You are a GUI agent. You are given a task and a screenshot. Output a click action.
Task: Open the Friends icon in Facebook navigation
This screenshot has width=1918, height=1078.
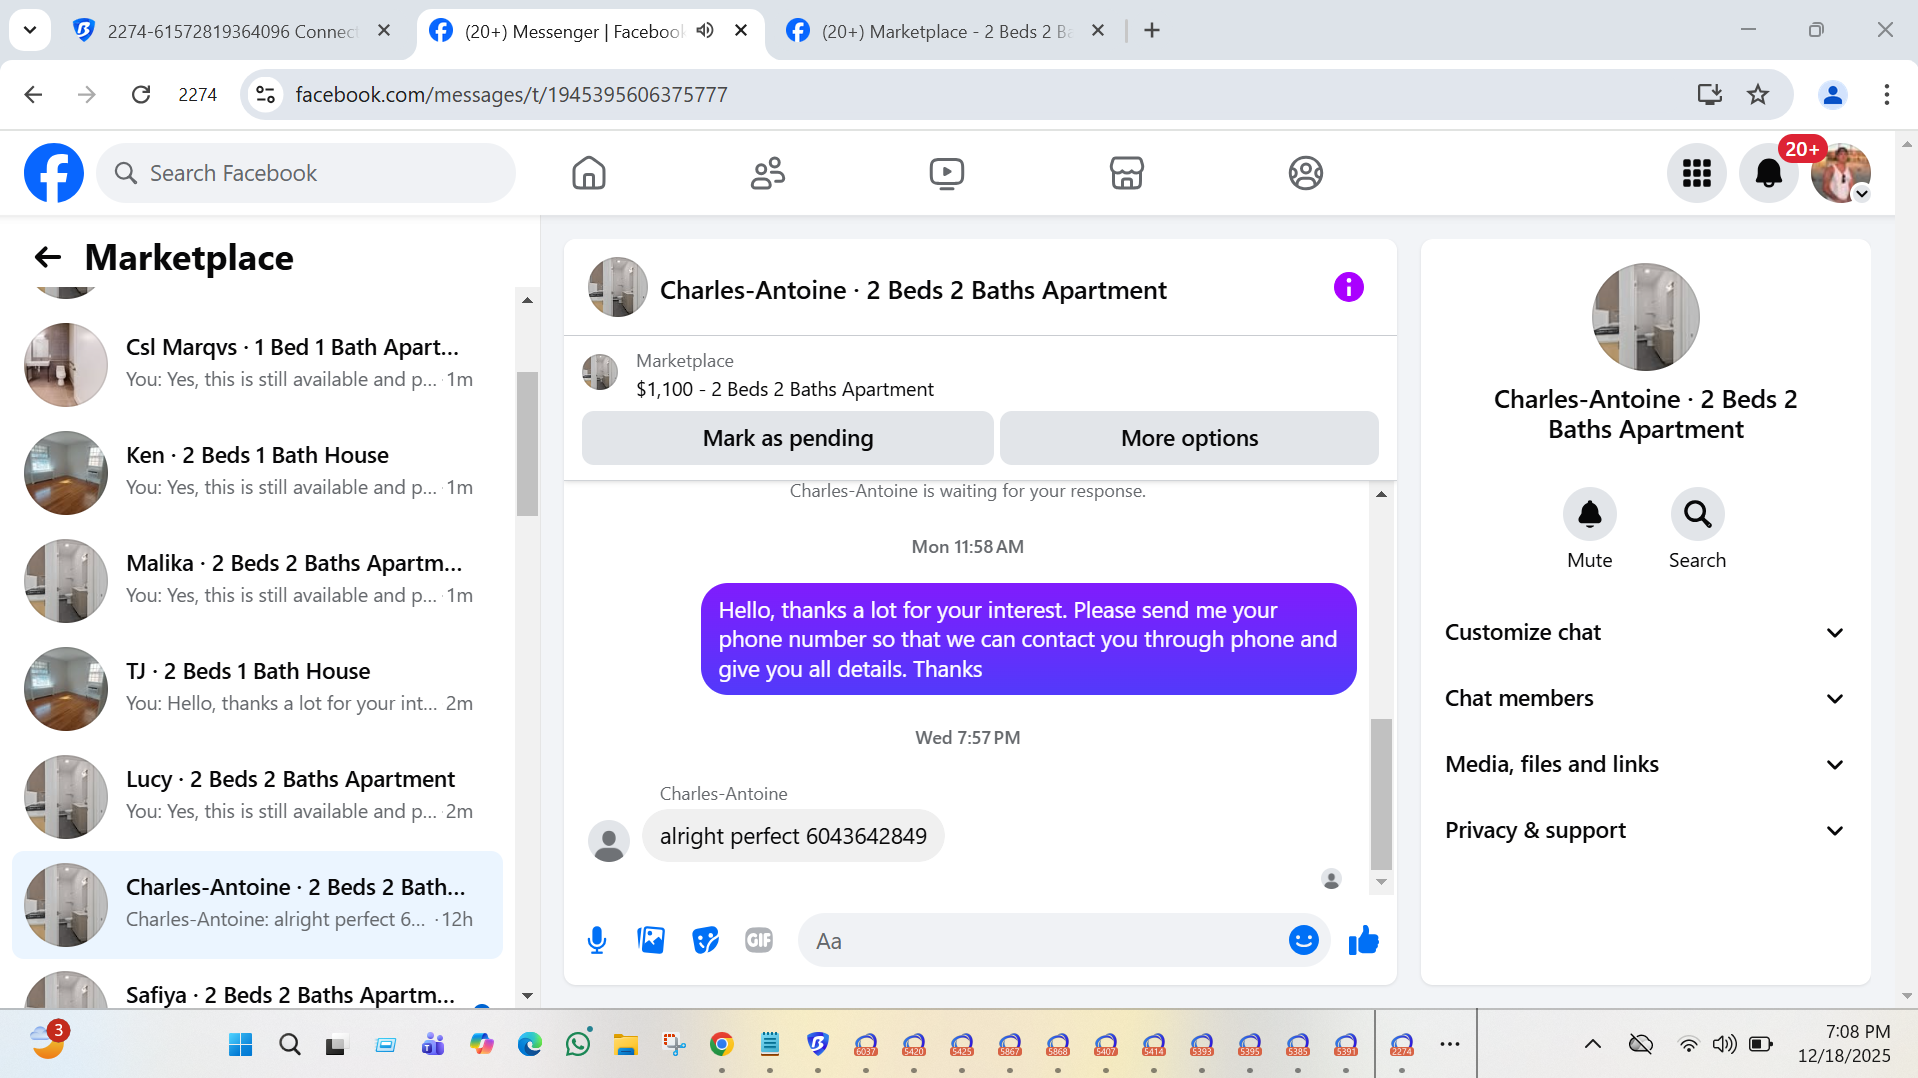tap(768, 173)
